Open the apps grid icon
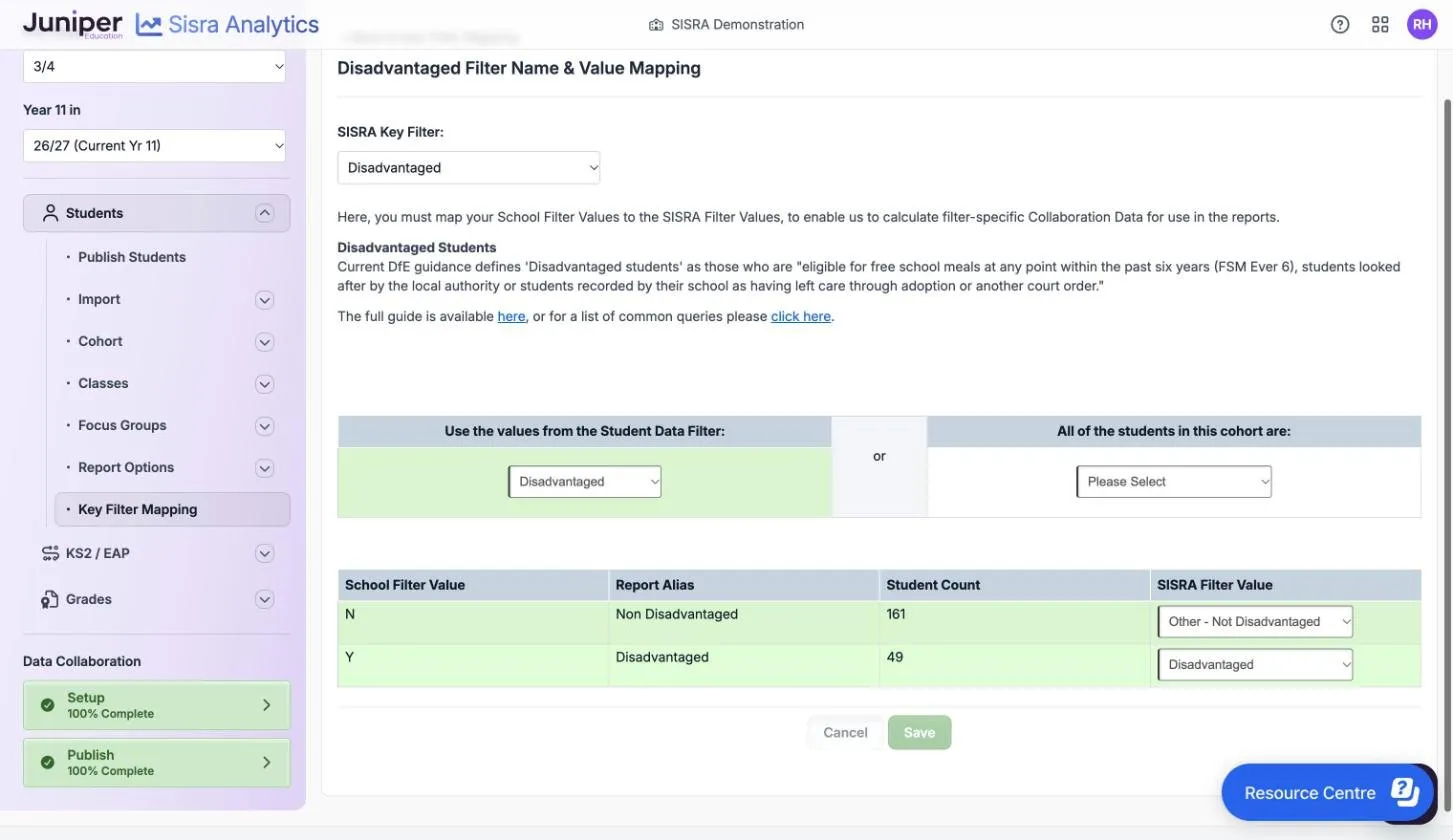Viewport: 1453px width, 840px height. pos(1380,25)
